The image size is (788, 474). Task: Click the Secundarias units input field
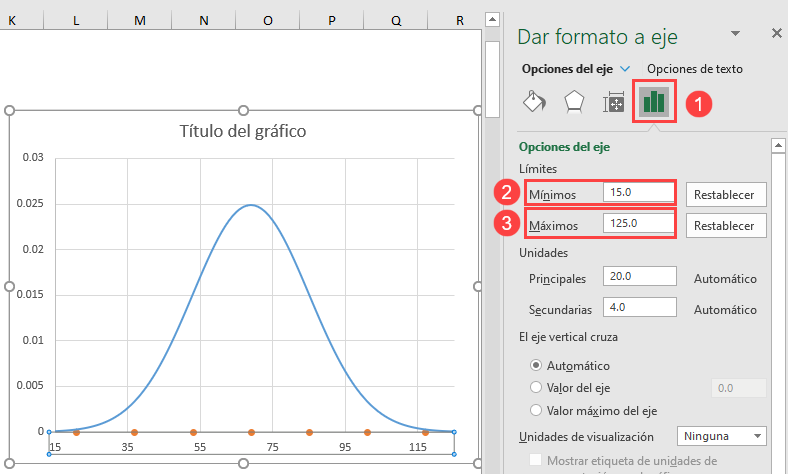coord(640,307)
